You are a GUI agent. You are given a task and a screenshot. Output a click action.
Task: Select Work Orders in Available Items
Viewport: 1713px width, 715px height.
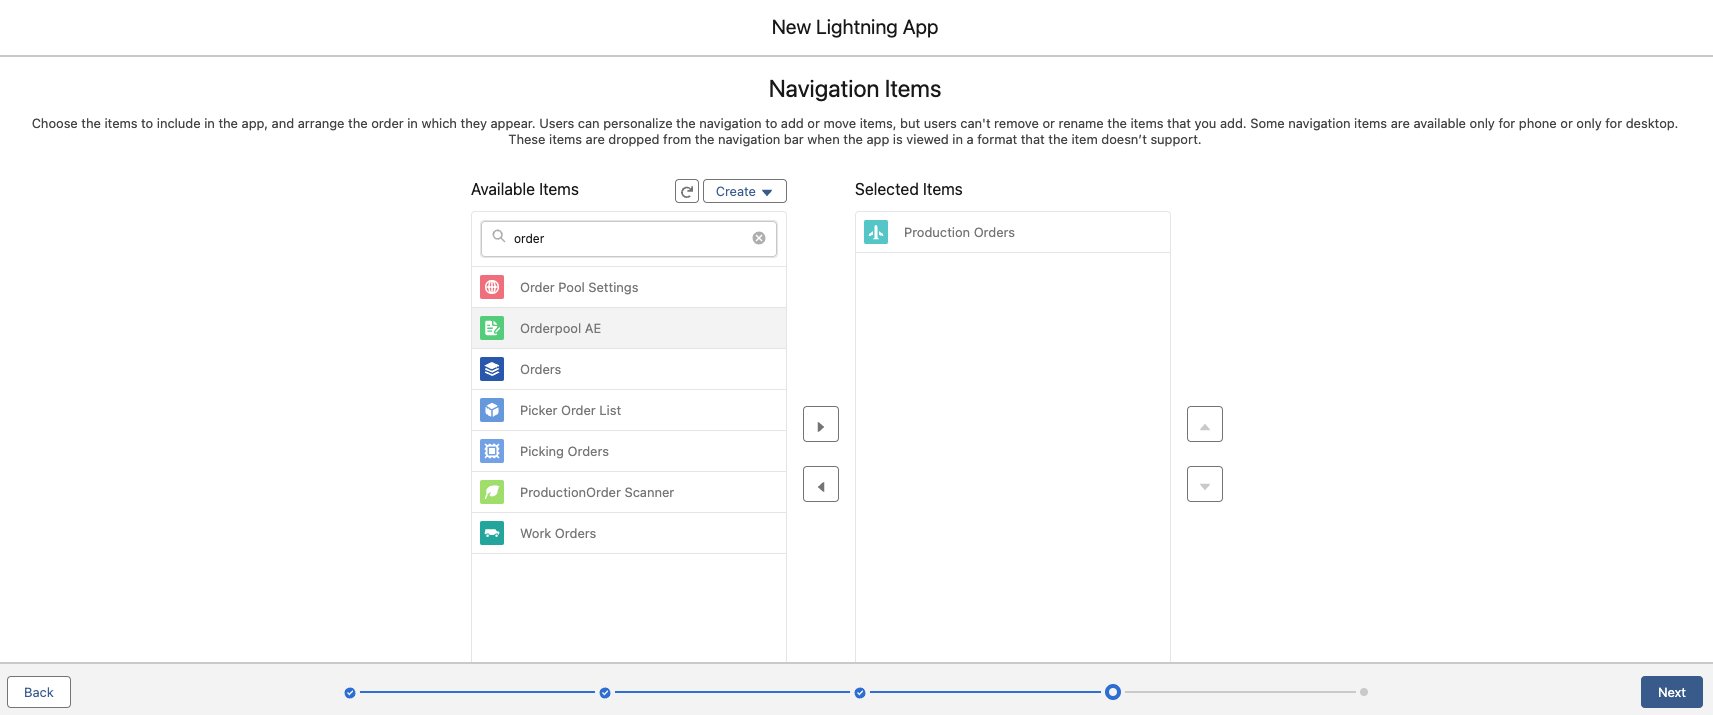tap(558, 533)
